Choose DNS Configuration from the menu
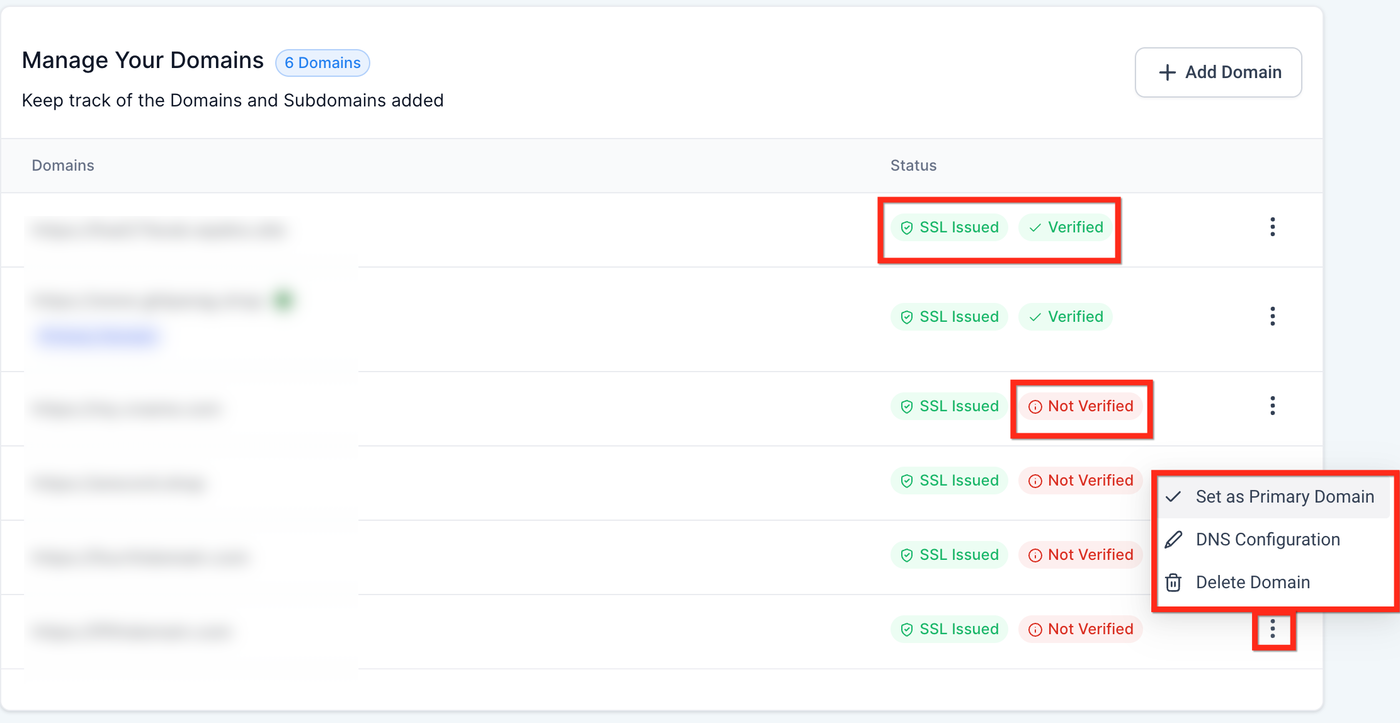The height and width of the screenshot is (723, 1400). [x=1267, y=540]
